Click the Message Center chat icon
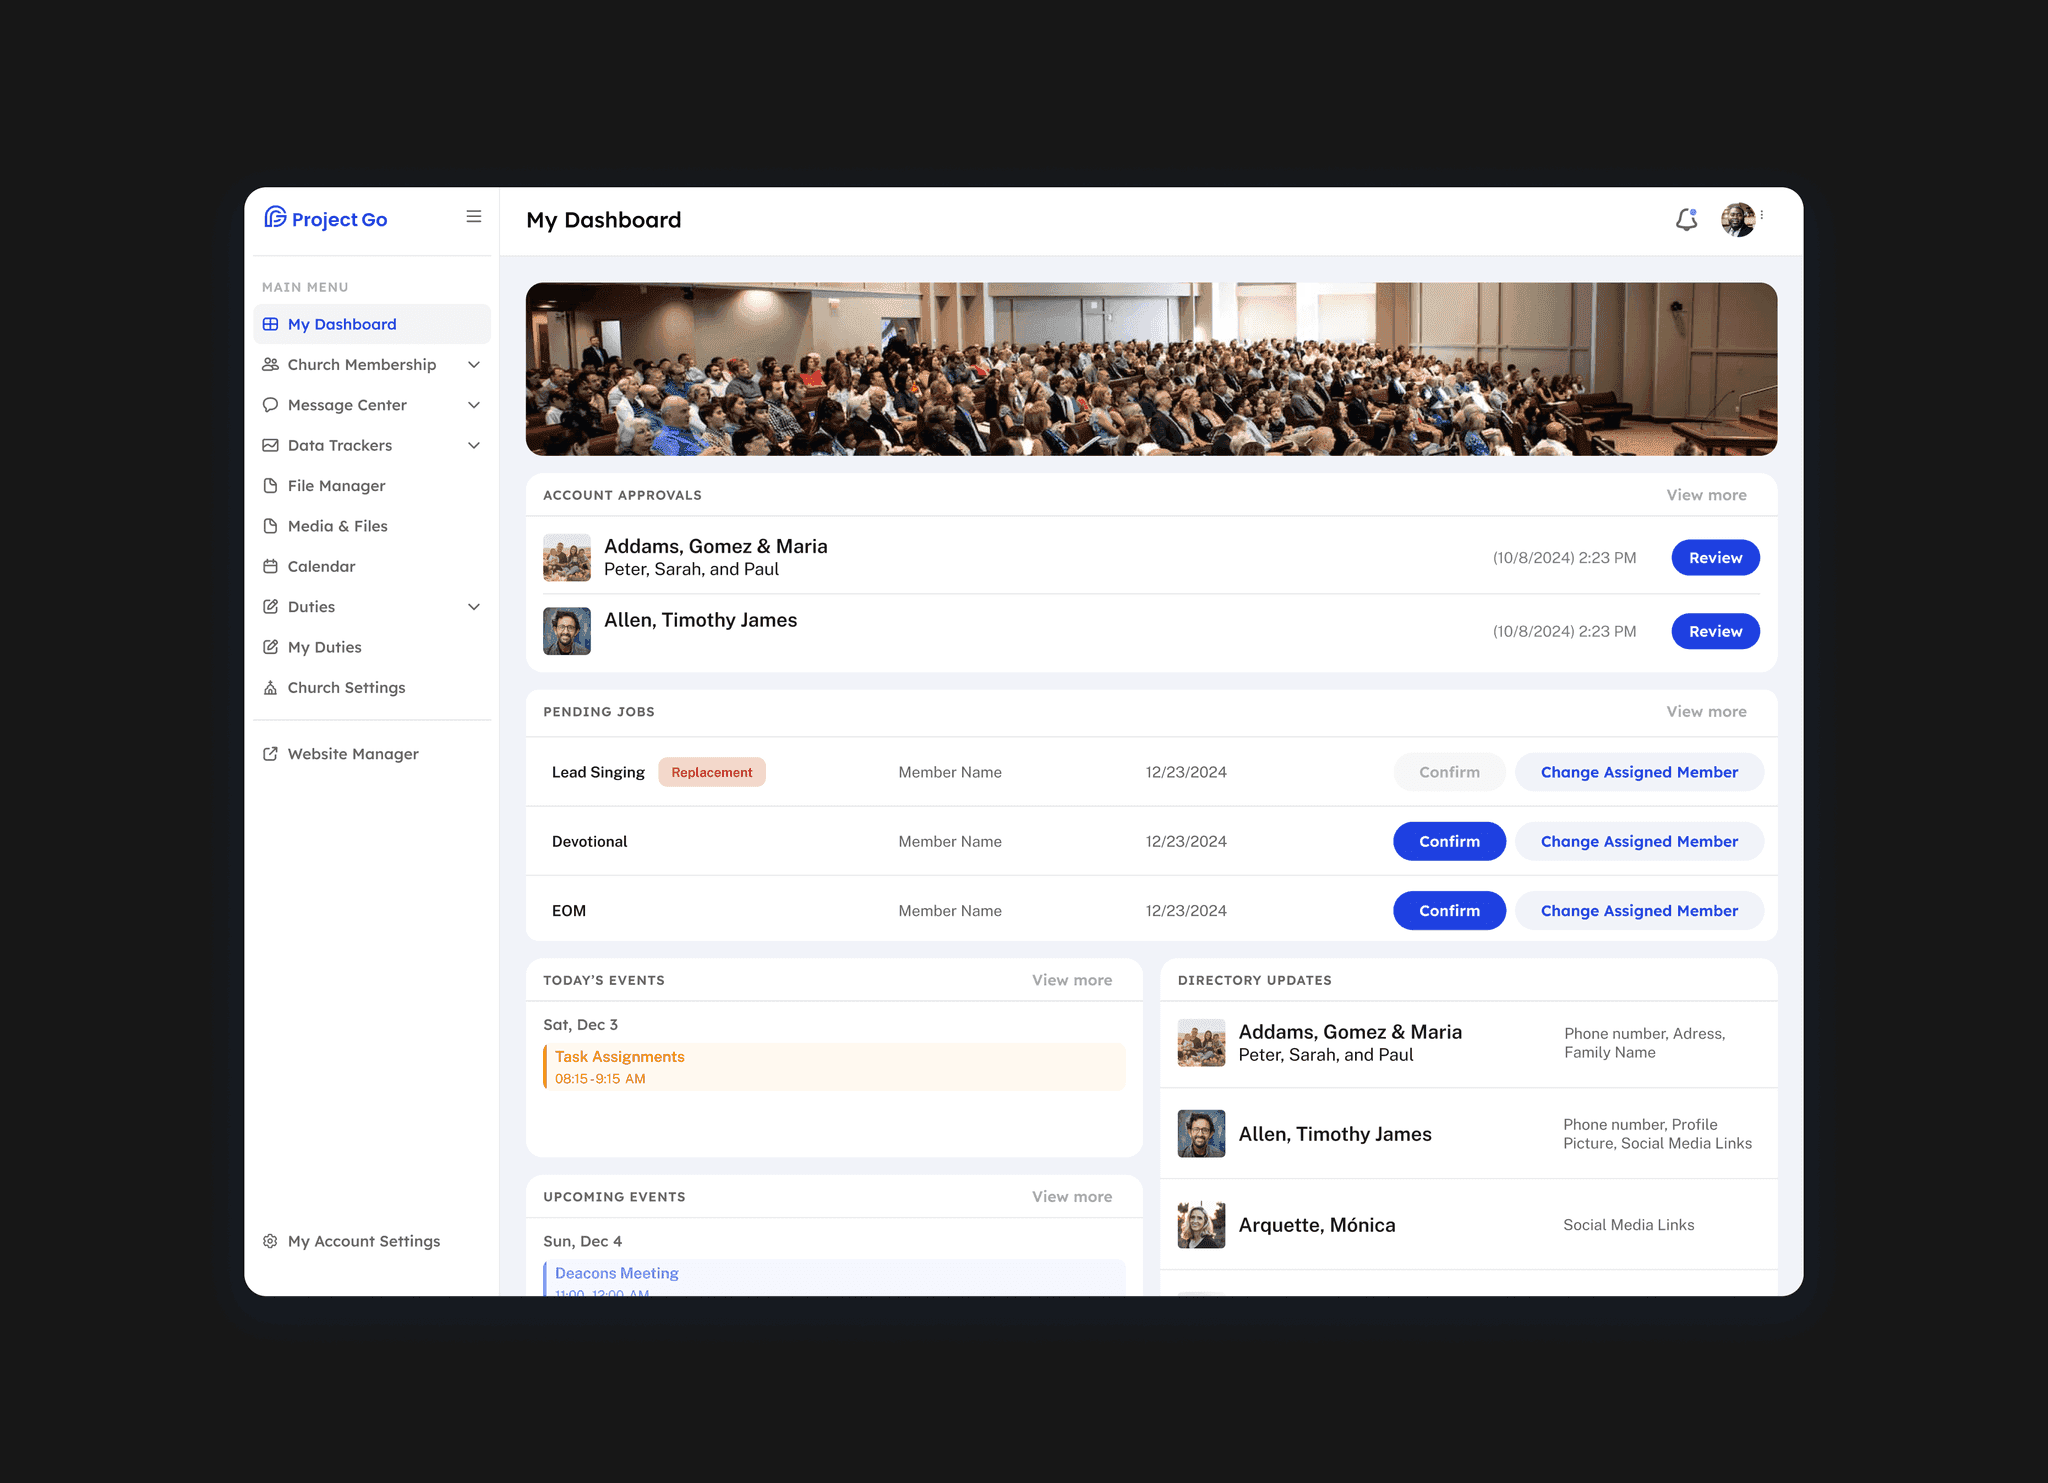The width and height of the screenshot is (2048, 1483). 270,405
